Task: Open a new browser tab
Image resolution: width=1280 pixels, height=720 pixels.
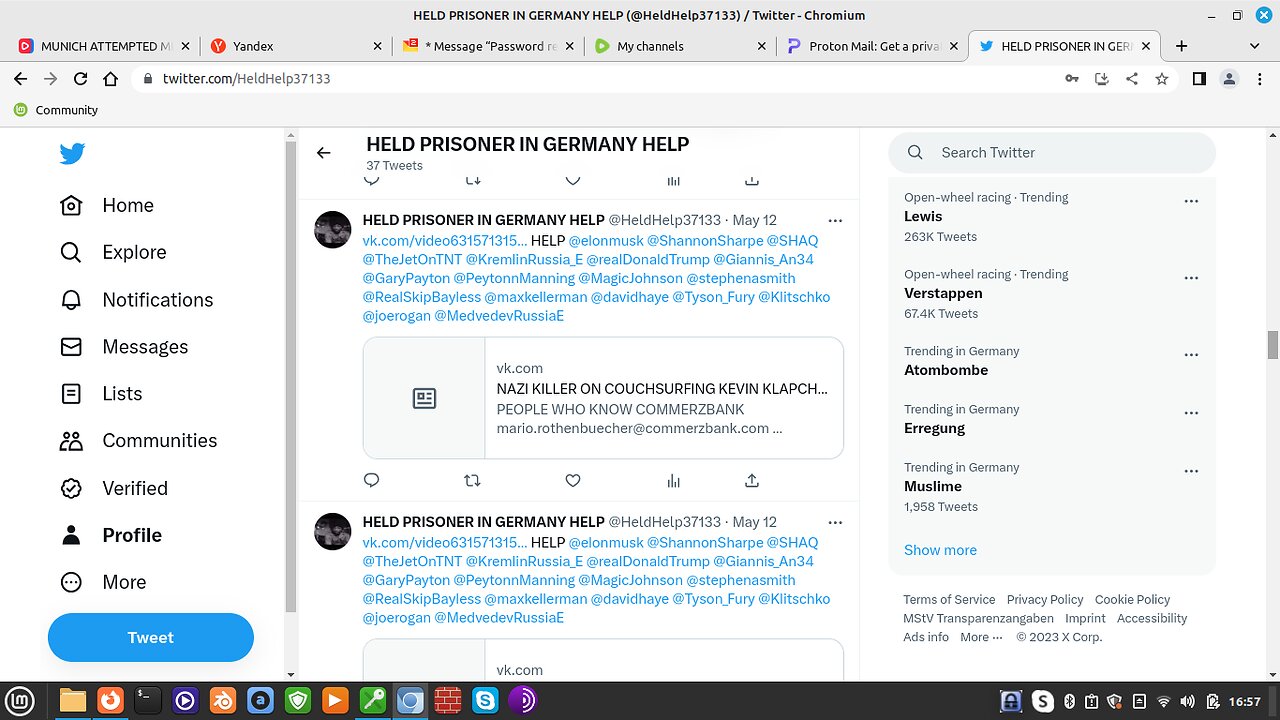Action: [x=1181, y=46]
